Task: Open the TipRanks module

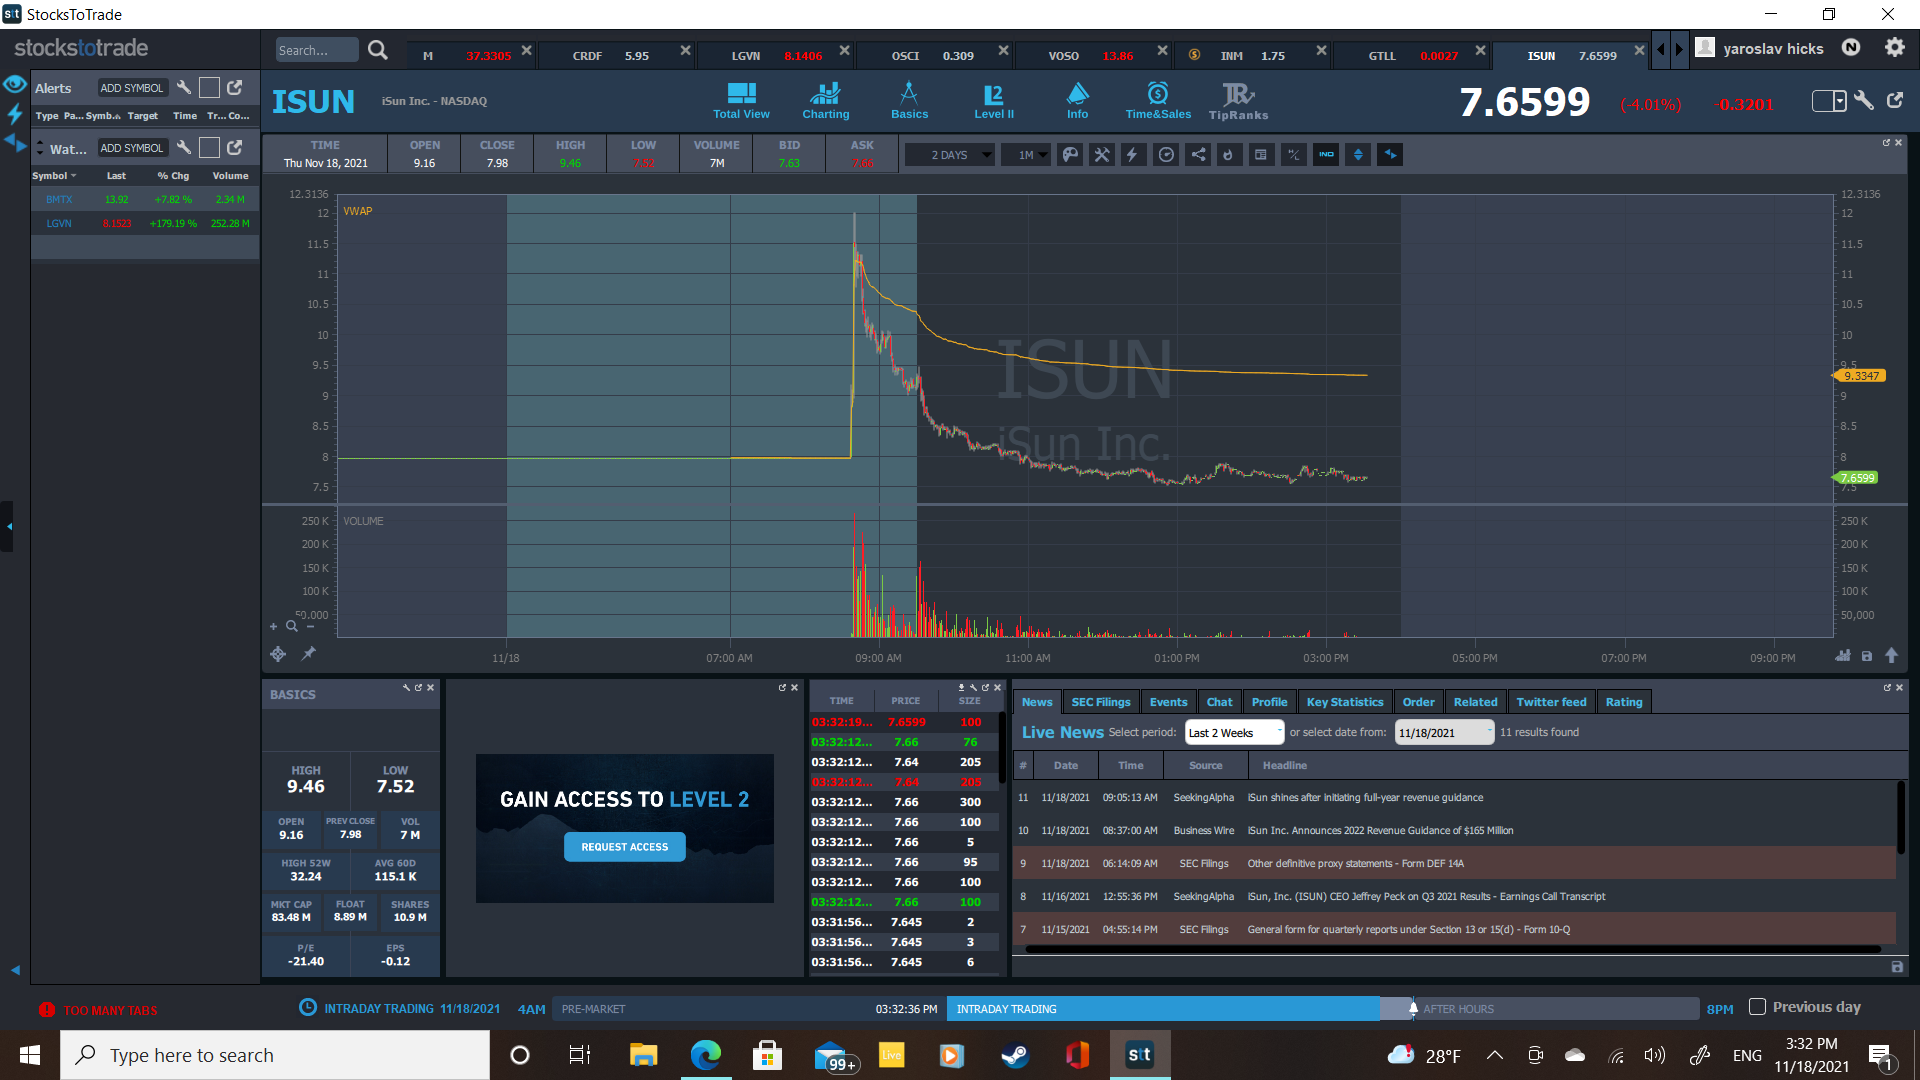Action: pyautogui.click(x=1238, y=100)
